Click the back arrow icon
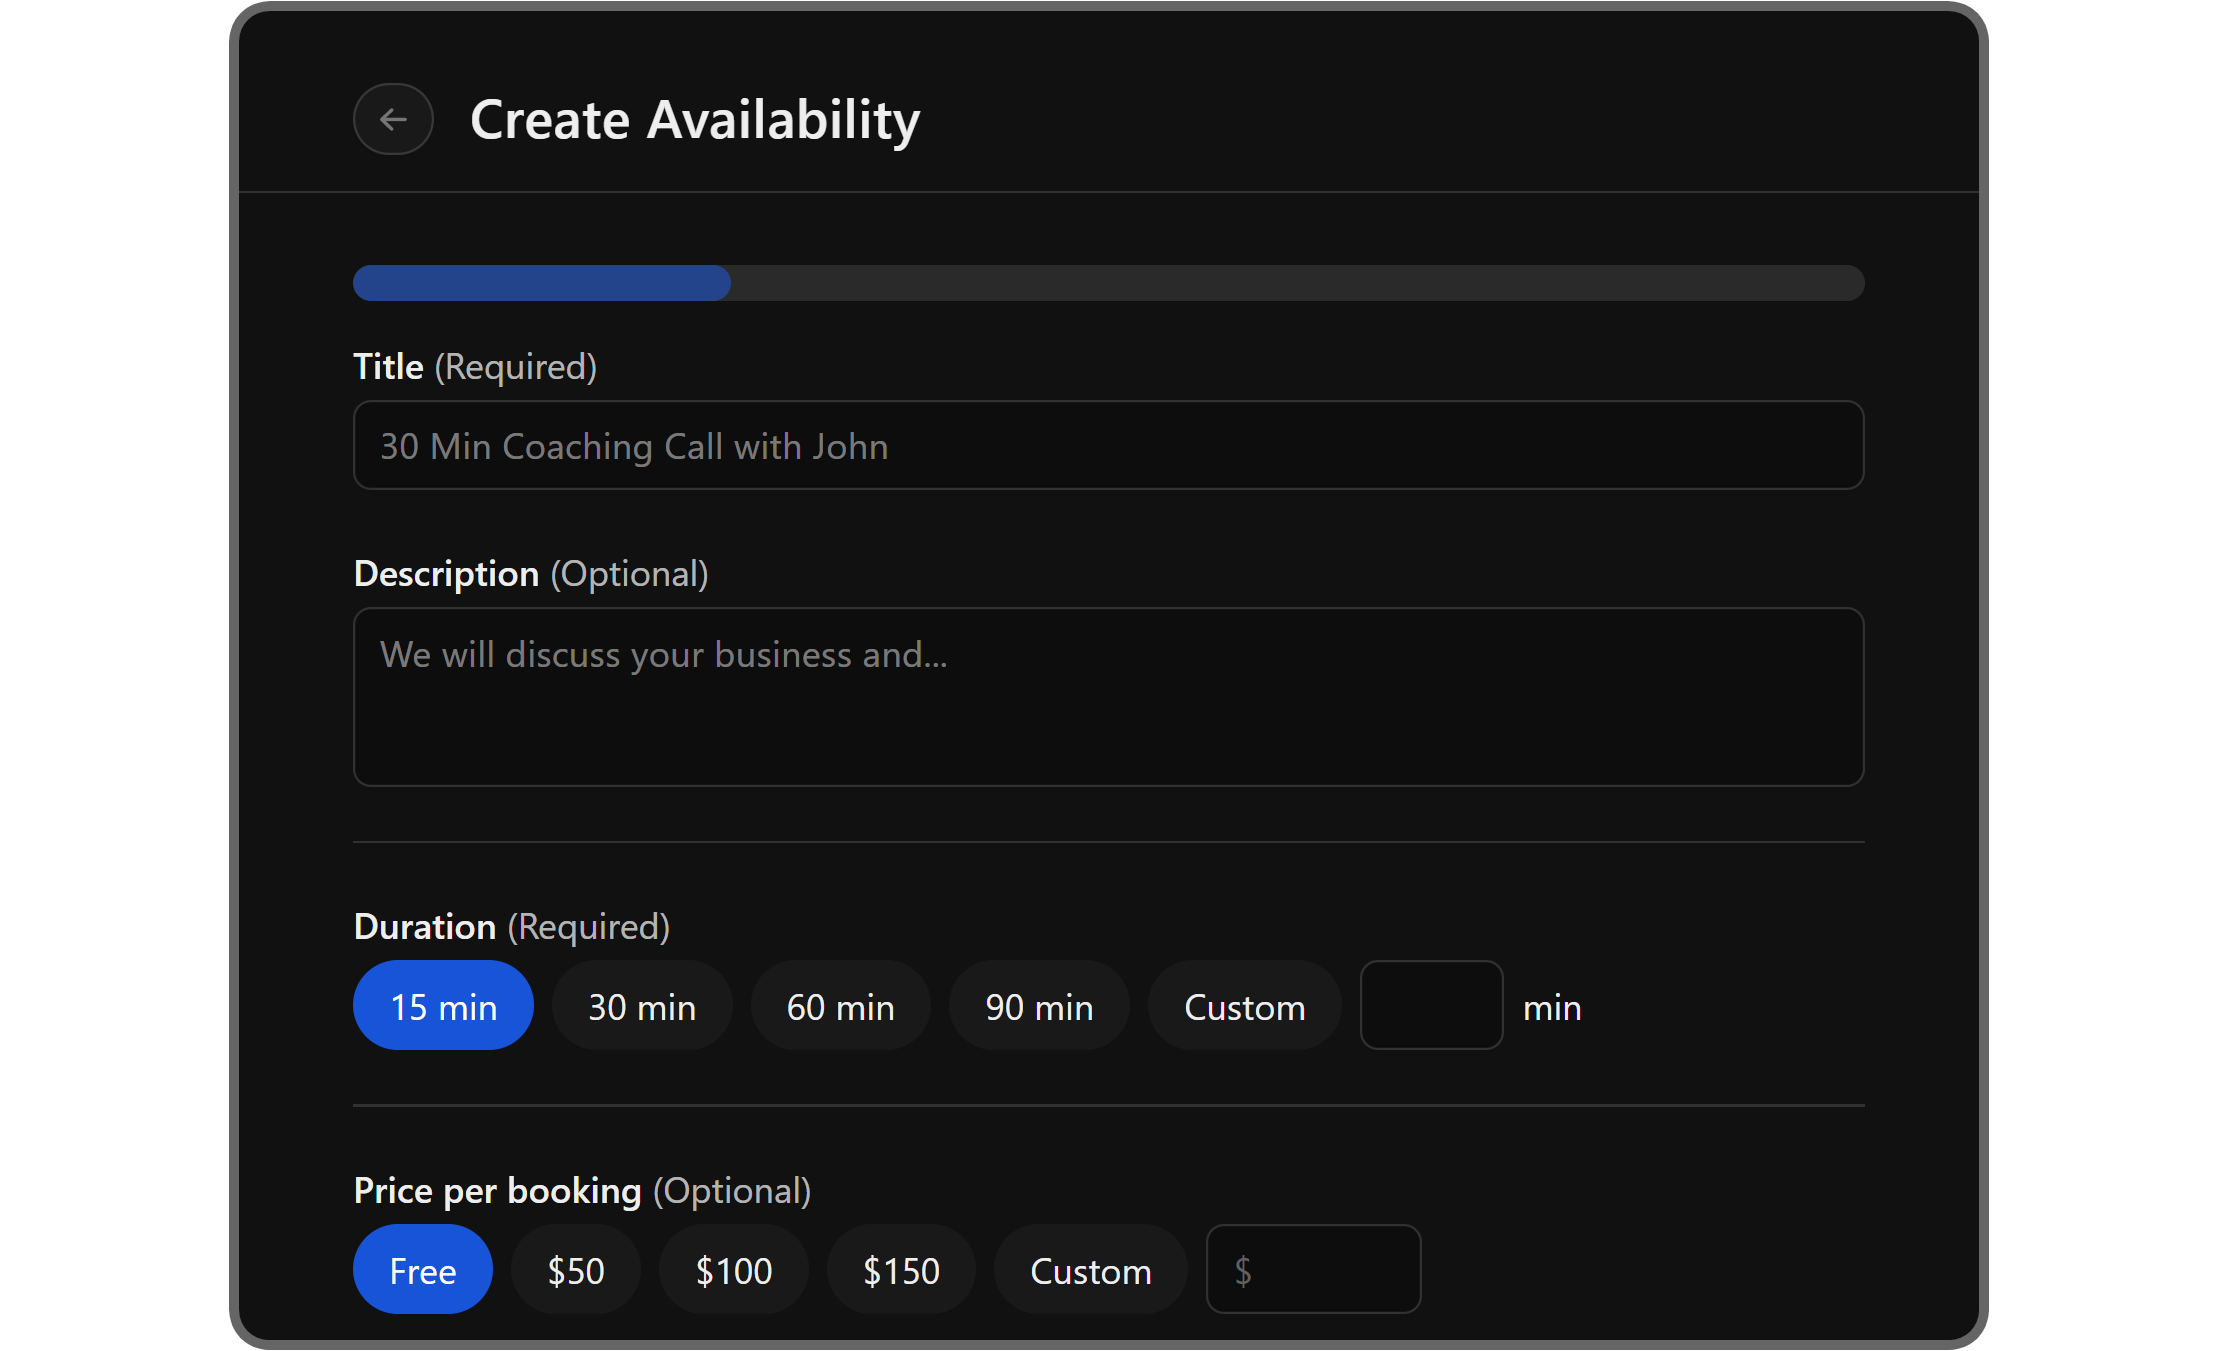2218x1351 pixels. (393, 120)
